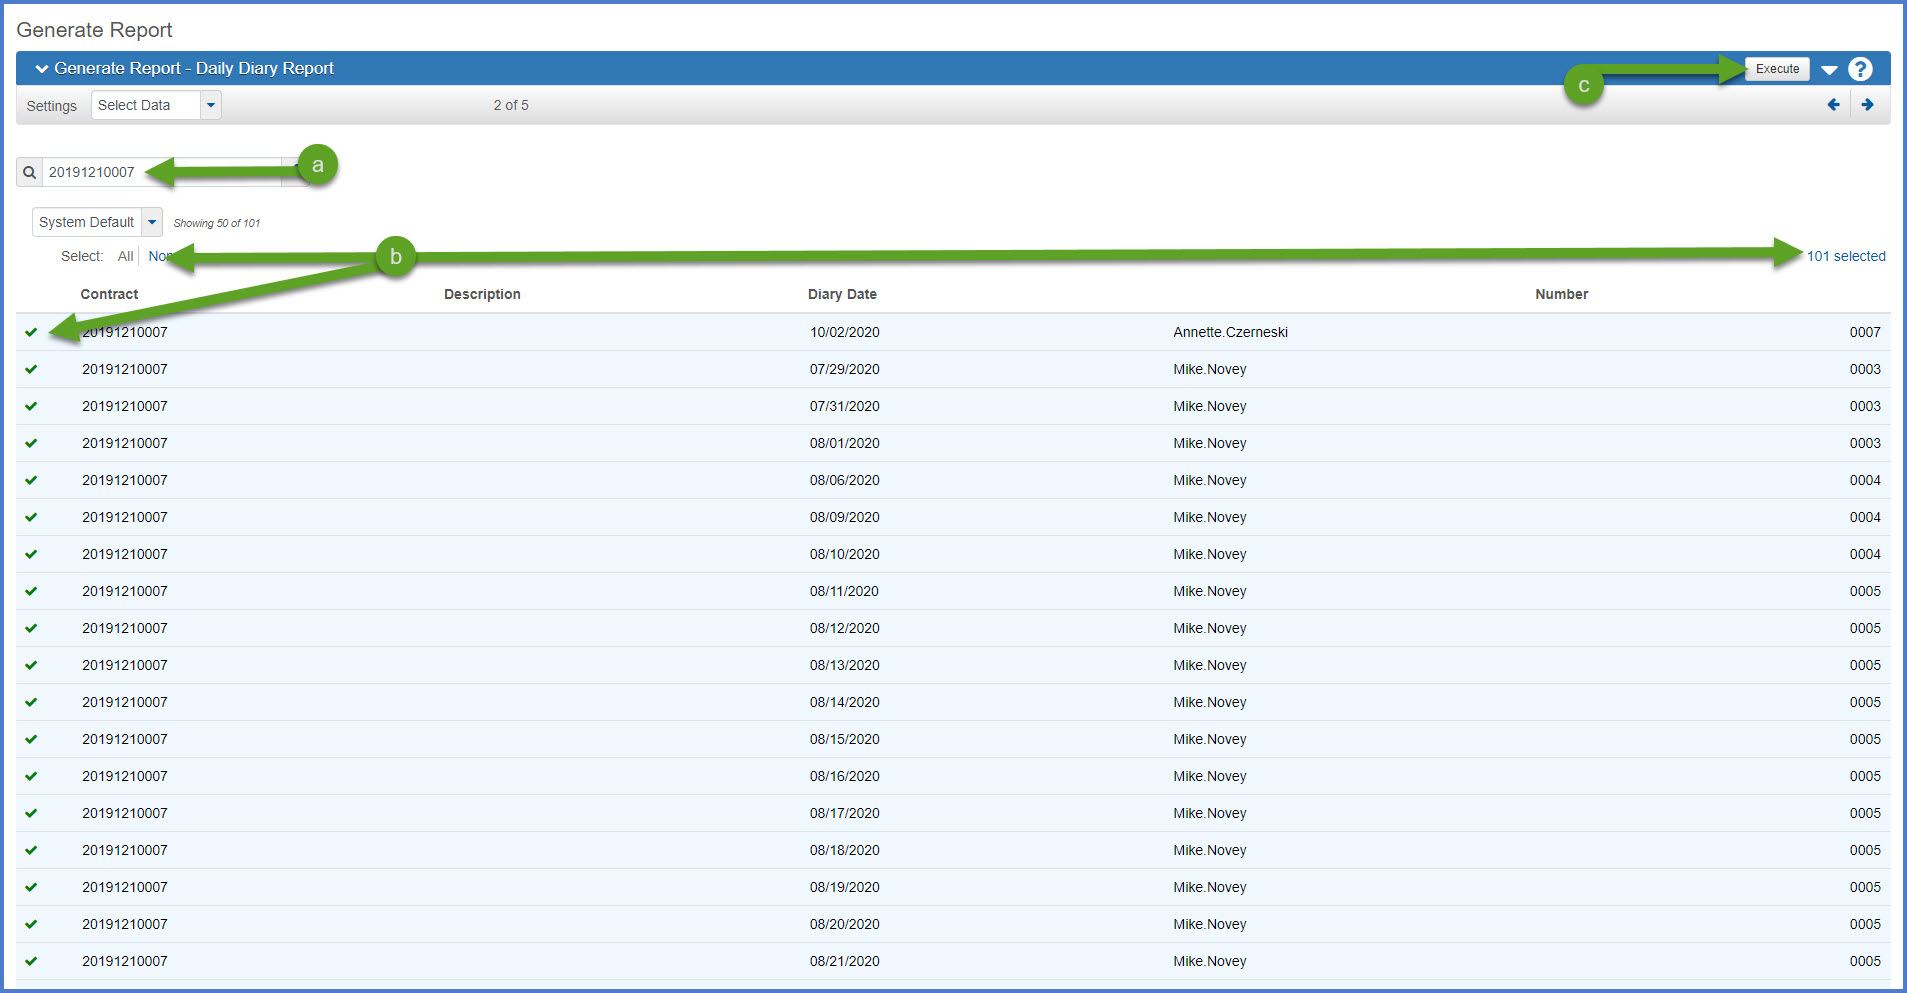Go to next step with right arrow
Image resolution: width=1907 pixels, height=993 pixels.
pos(1867,105)
